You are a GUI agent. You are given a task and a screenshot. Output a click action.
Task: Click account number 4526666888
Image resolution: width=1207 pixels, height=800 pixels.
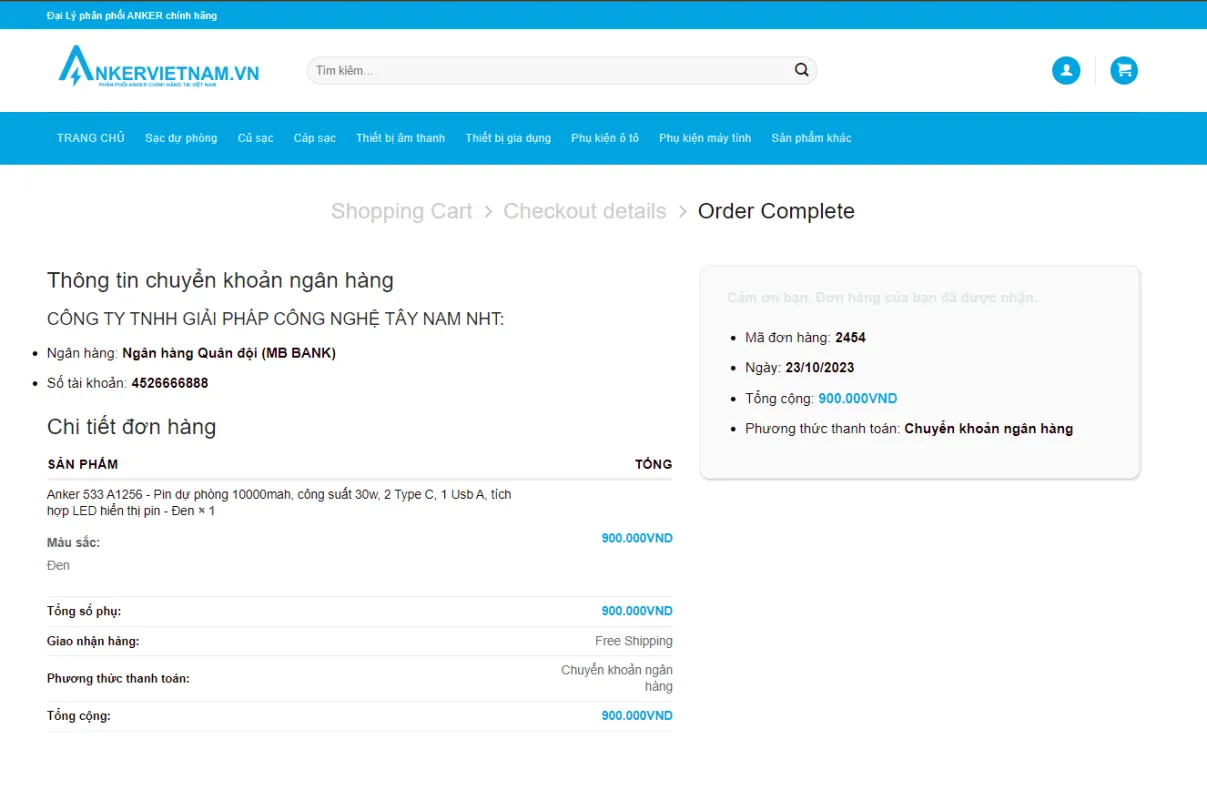point(170,383)
